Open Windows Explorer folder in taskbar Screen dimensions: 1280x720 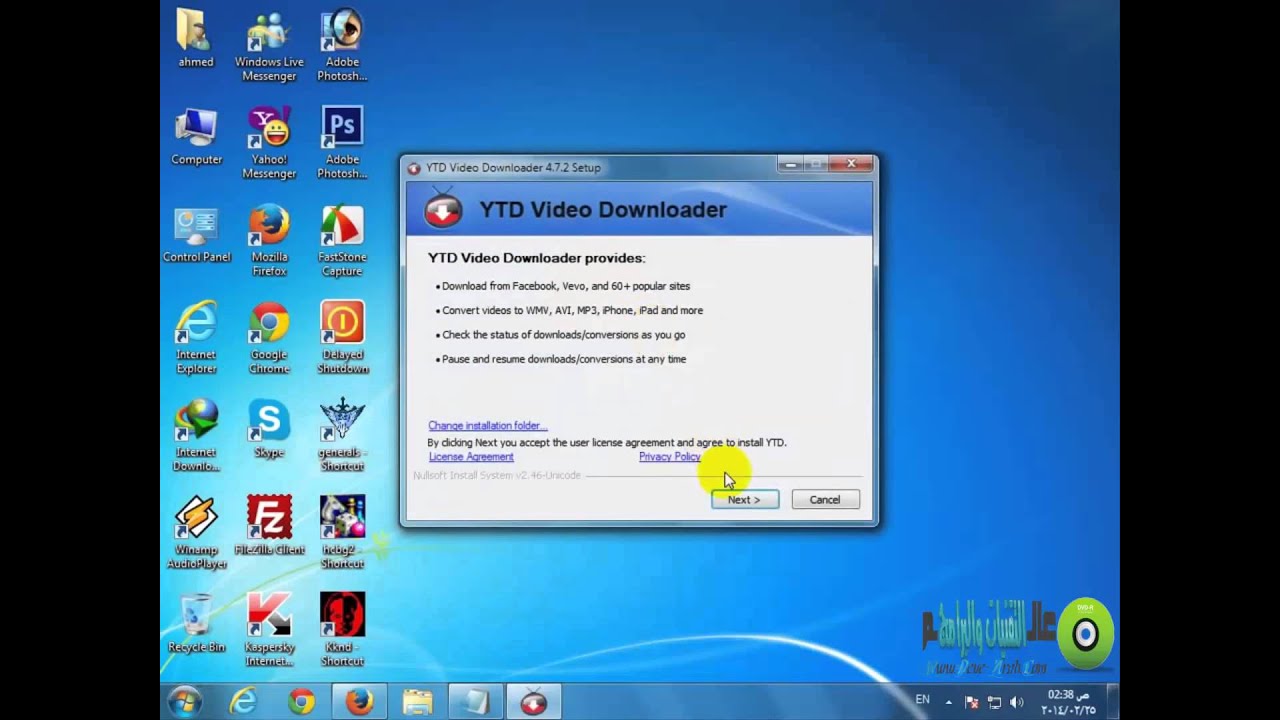(x=417, y=702)
